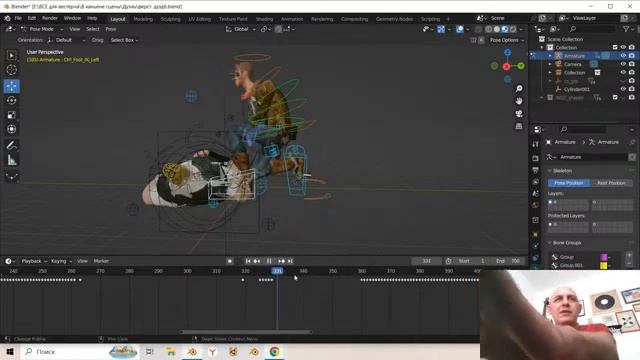Screen dimensions: 640x360
Task: Click Rest Position button
Action: pyautogui.click(x=611, y=183)
